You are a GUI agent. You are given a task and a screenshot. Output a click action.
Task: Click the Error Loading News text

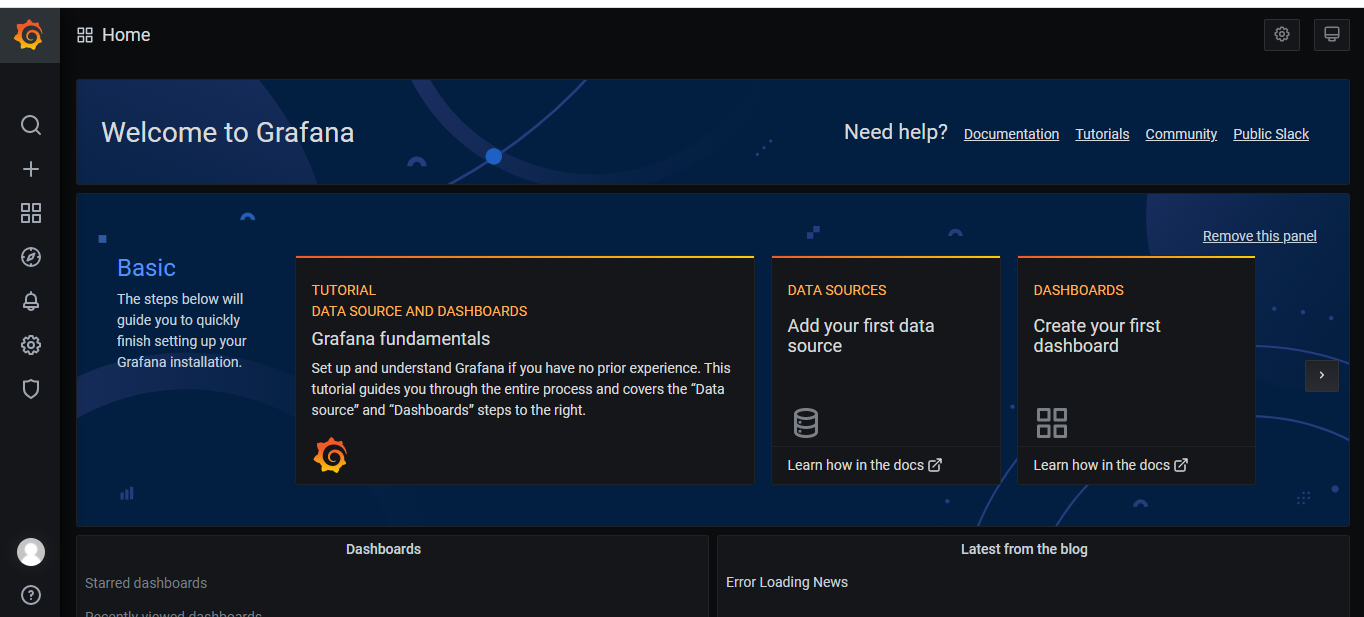(787, 582)
